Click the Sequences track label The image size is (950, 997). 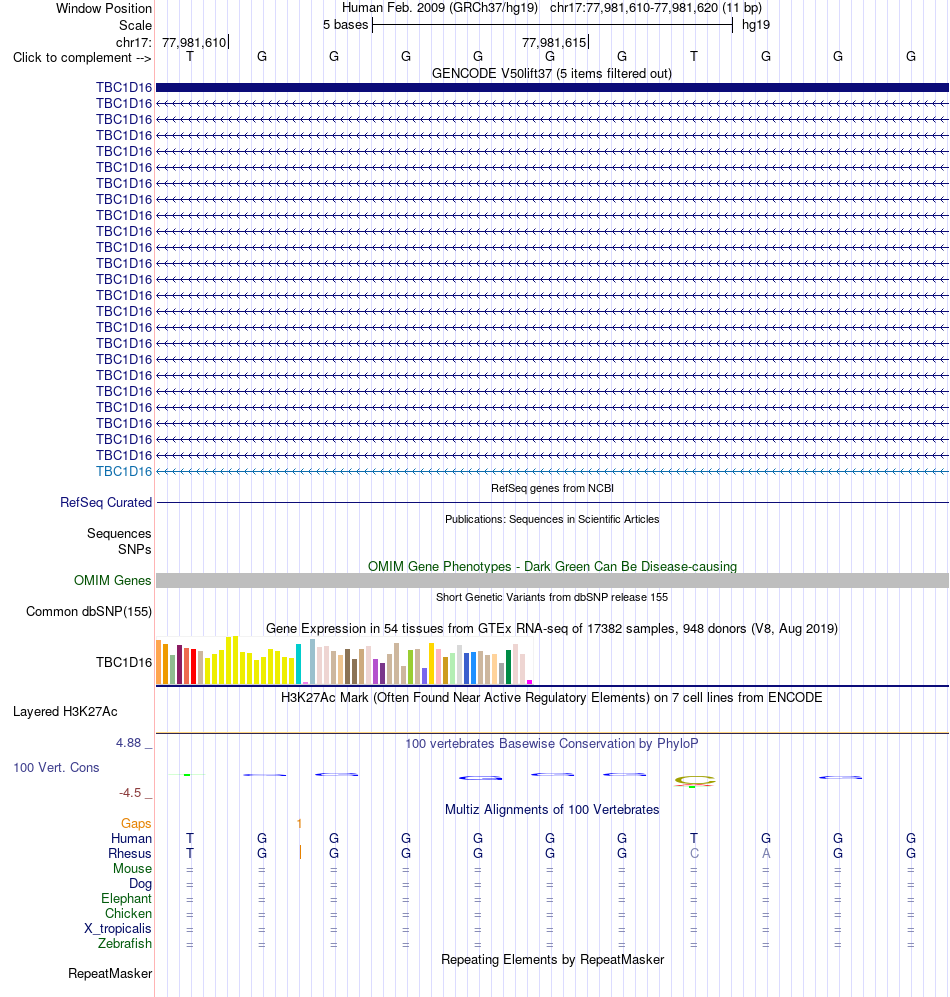coord(119,533)
